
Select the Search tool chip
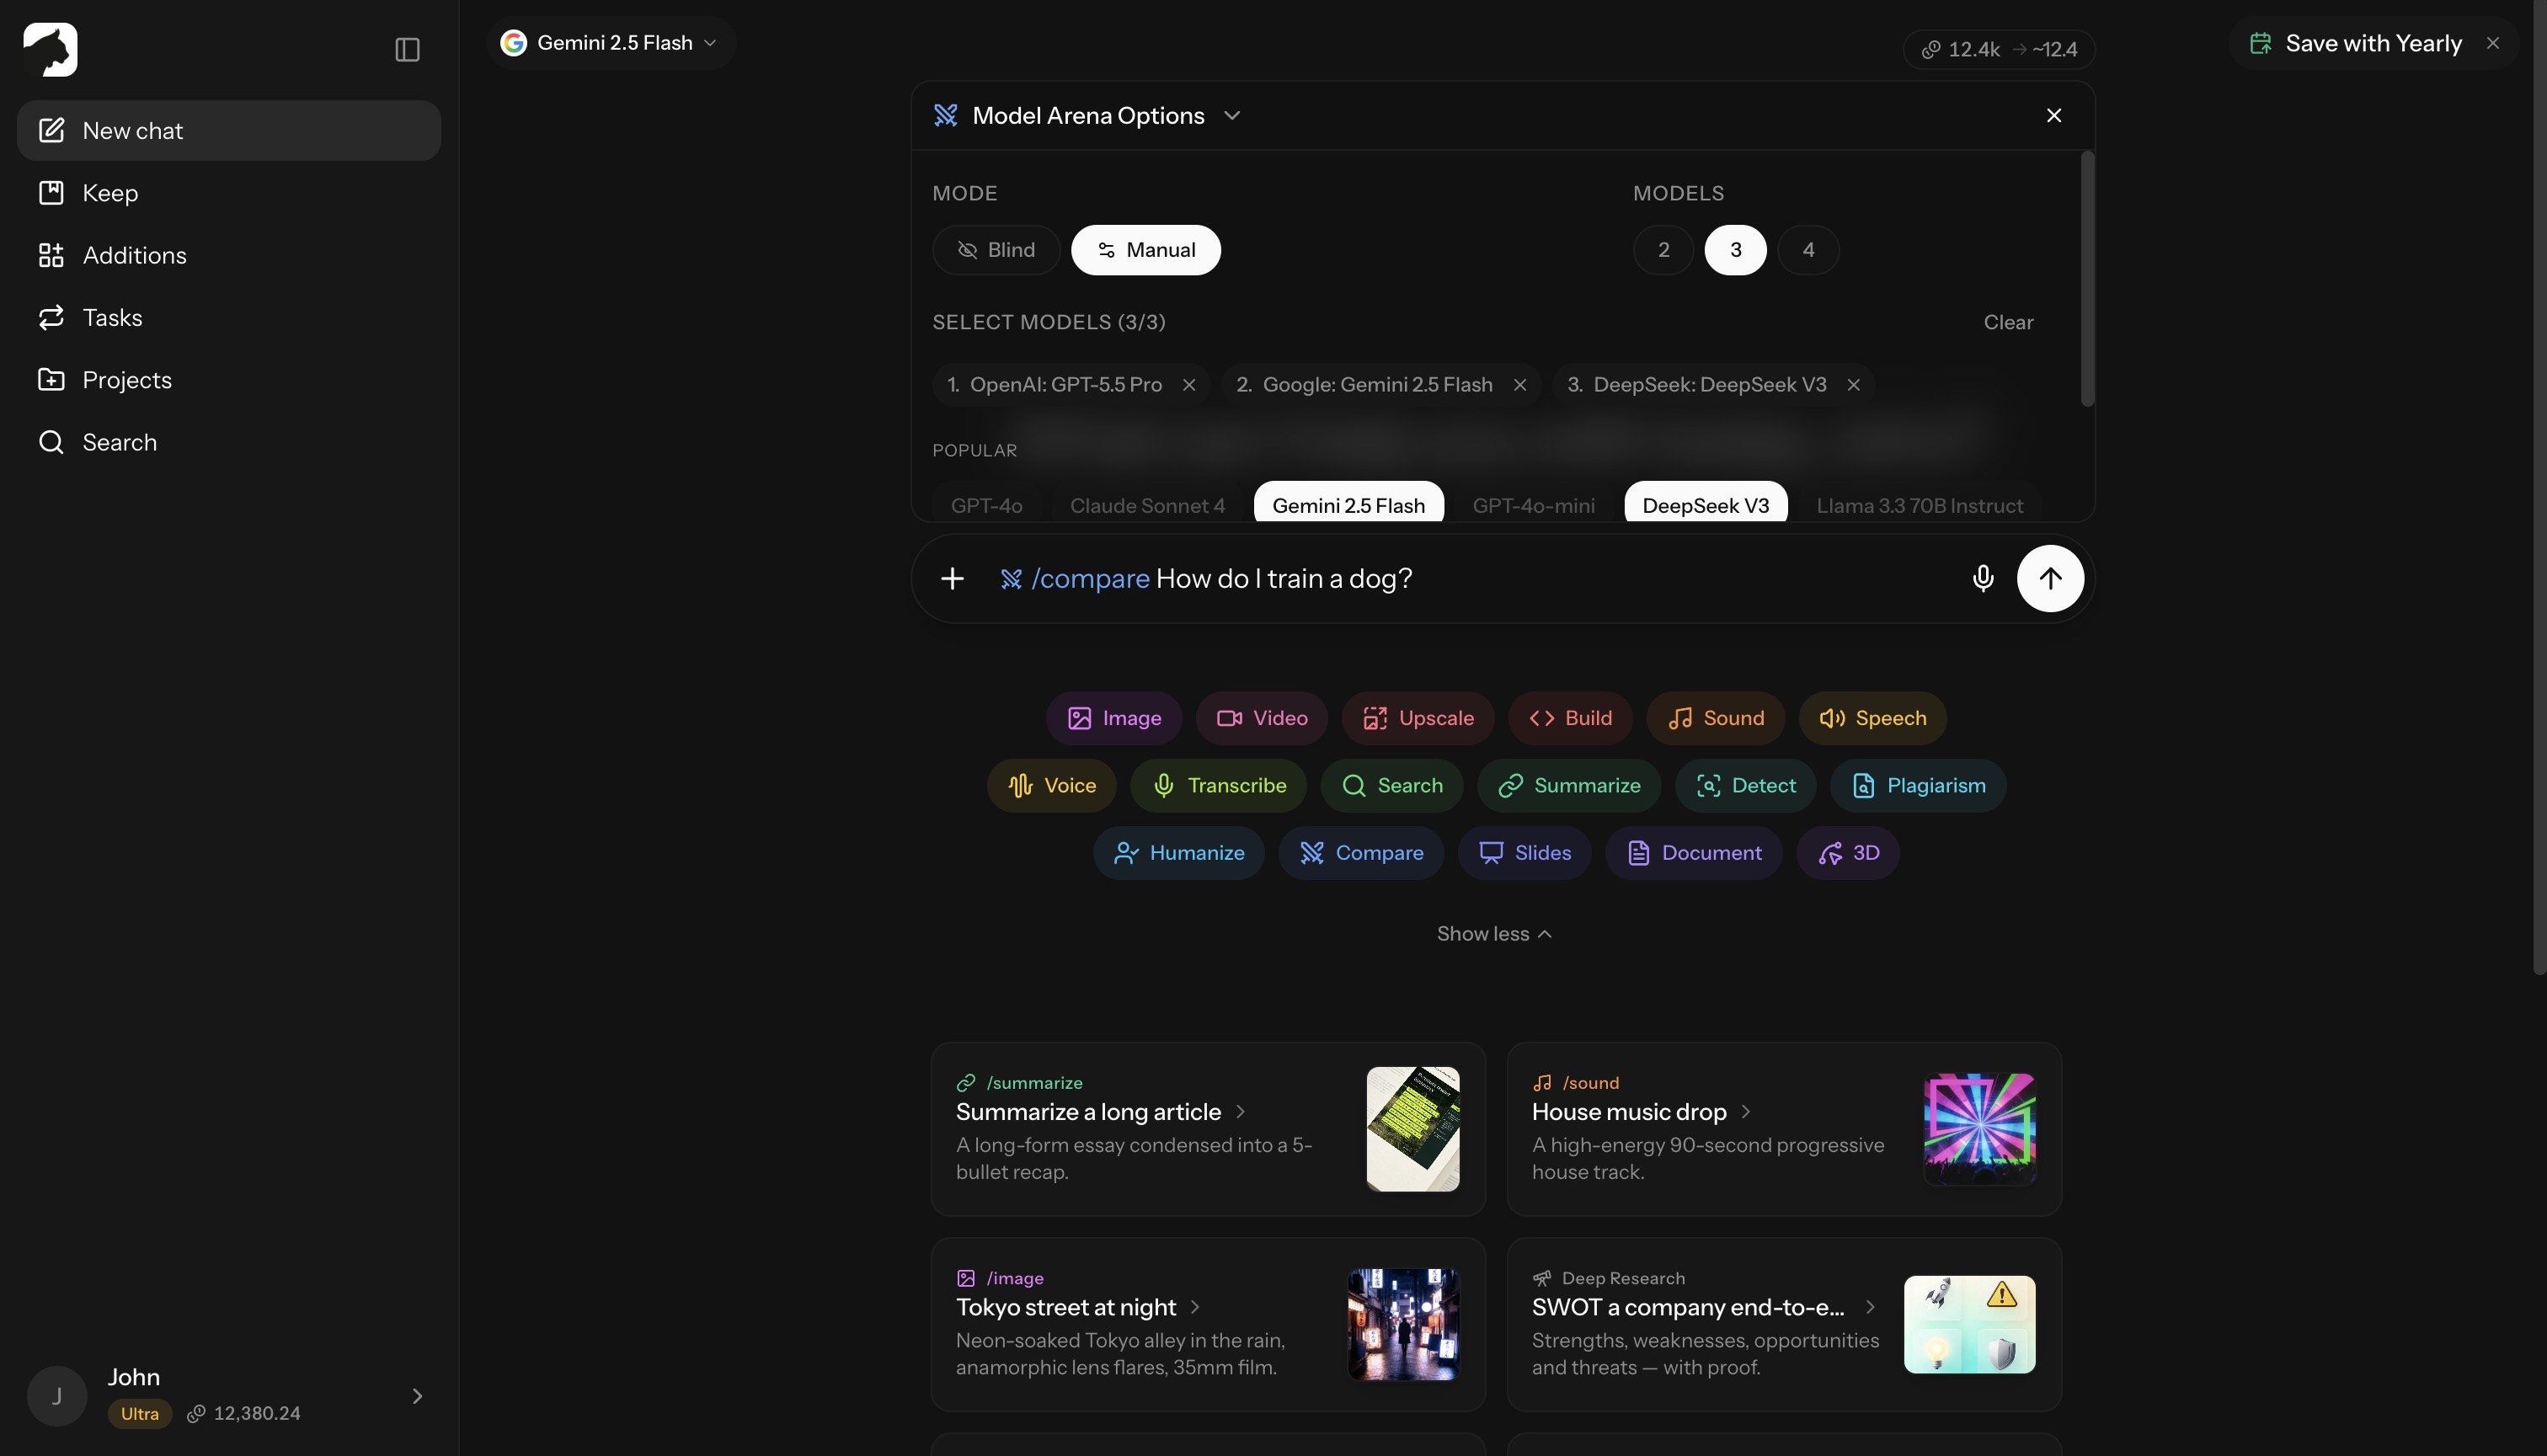[x=1391, y=785]
